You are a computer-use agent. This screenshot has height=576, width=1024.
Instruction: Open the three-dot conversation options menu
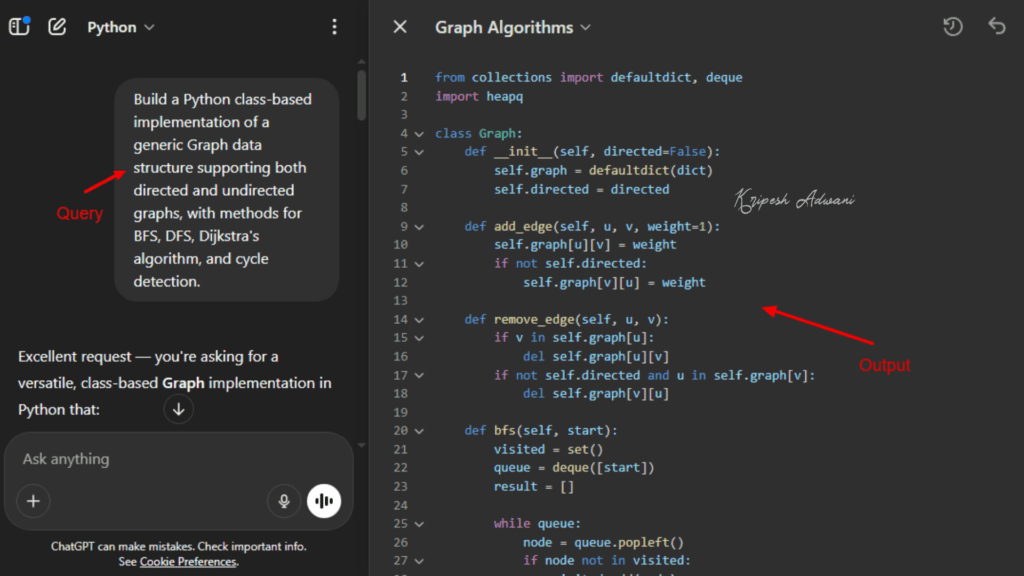[334, 26]
